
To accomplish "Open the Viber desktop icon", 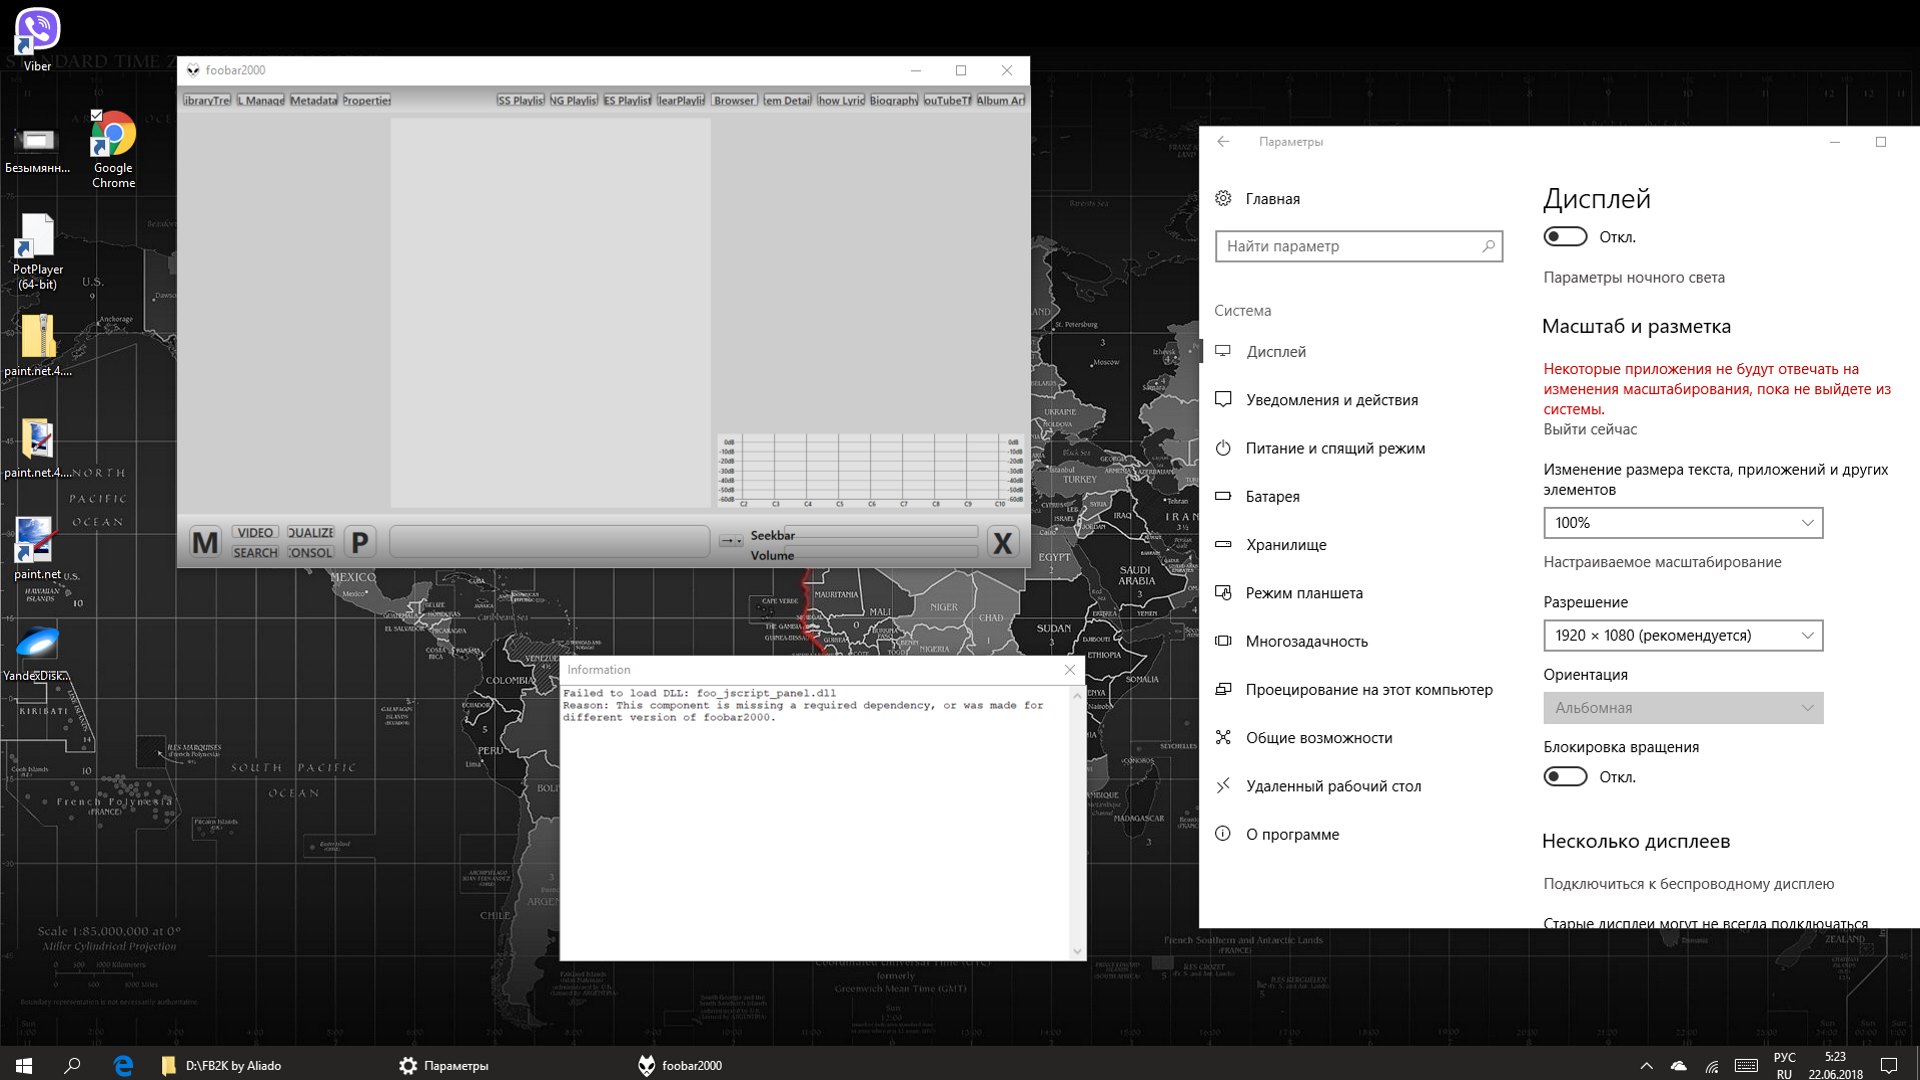I will pyautogui.click(x=37, y=40).
